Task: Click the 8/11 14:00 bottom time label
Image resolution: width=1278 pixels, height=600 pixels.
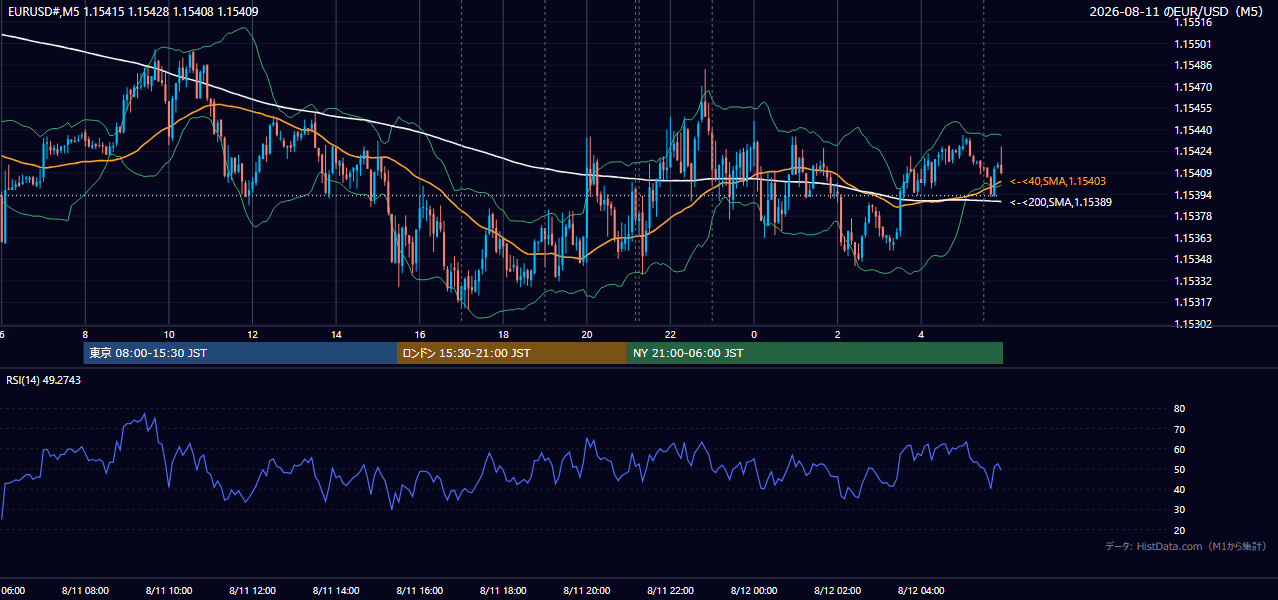Action: pyautogui.click(x=336, y=591)
